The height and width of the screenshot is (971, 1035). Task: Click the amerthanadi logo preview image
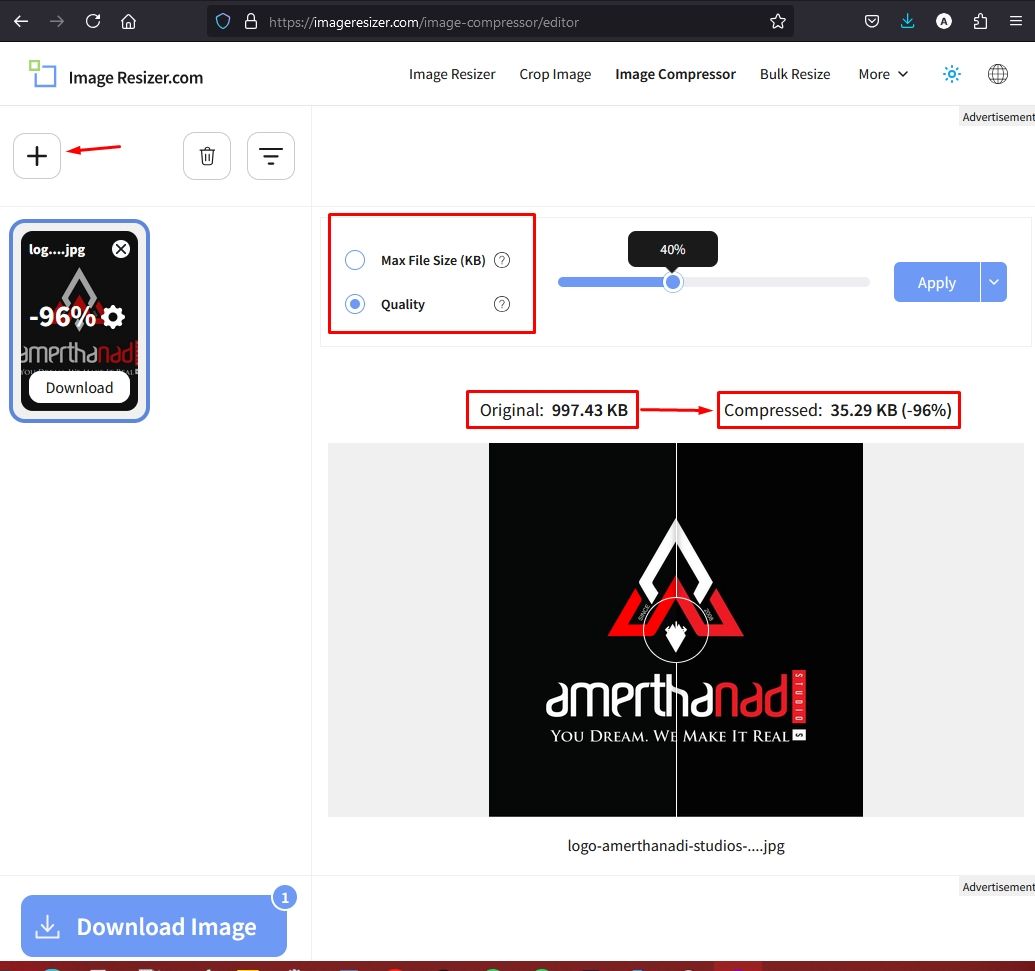point(675,630)
